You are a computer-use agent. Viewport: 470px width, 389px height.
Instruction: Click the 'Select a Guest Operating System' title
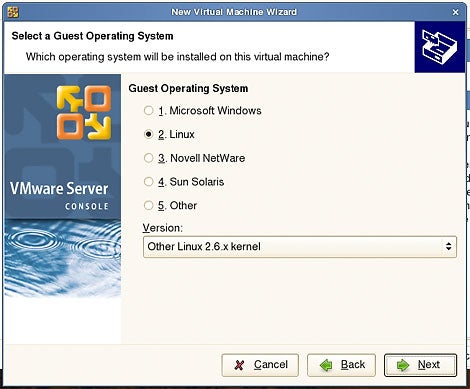pos(92,36)
